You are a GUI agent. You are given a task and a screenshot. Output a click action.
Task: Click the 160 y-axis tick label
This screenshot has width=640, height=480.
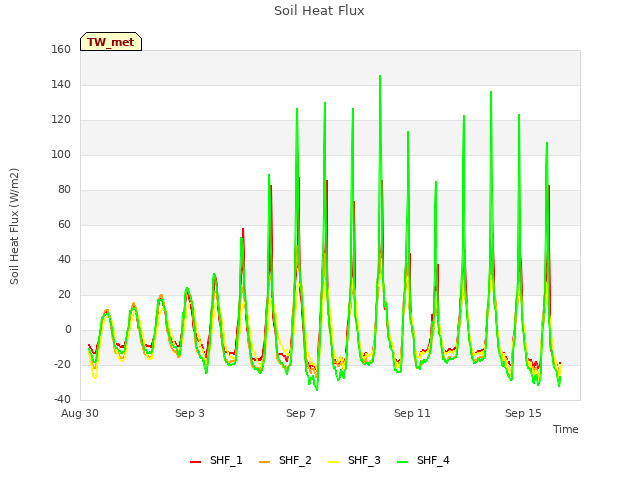pyautogui.click(x=61, y=49)
